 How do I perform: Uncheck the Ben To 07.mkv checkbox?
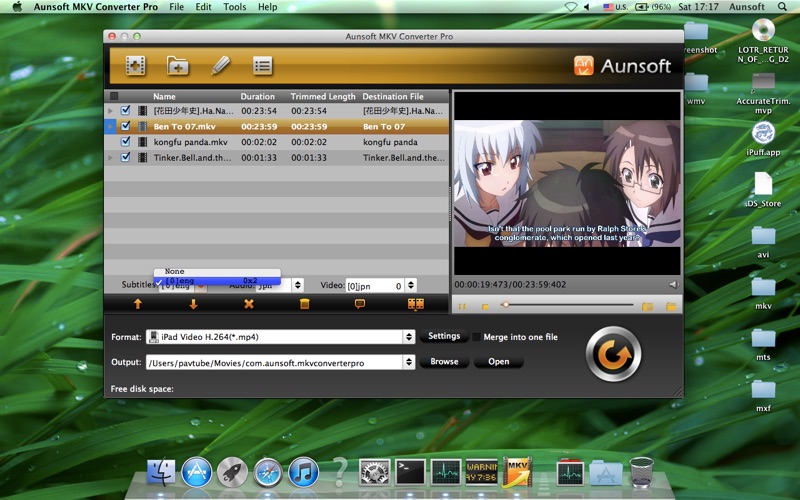(126, 126)
